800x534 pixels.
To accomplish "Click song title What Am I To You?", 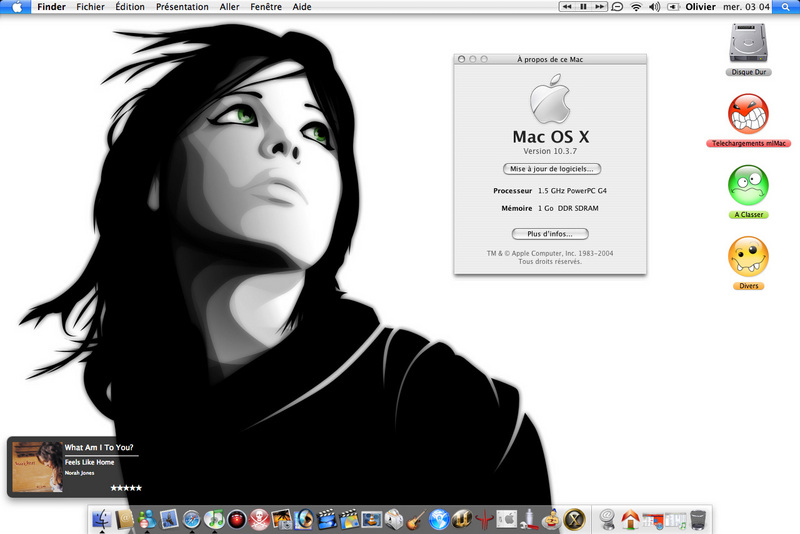I will 99,447.
